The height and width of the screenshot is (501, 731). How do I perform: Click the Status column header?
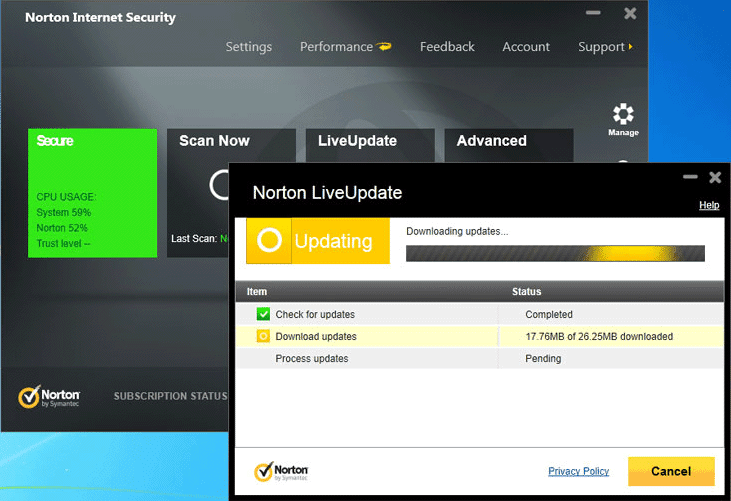(526, 291)
